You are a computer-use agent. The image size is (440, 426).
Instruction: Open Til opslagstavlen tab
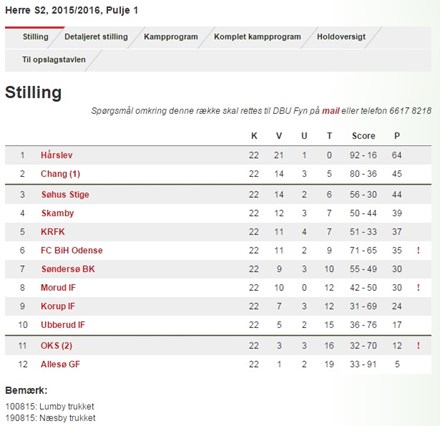54,60
